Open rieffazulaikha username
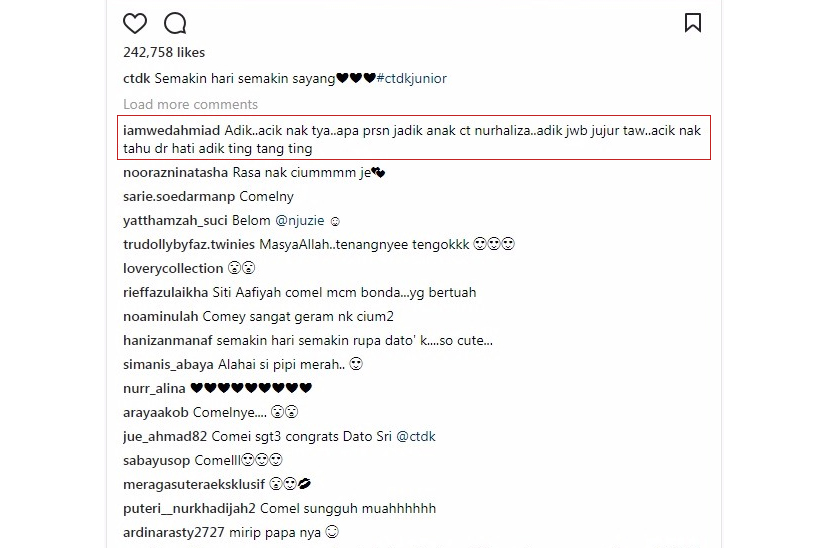Image resolution: width=823 pixels, height=548 pixels. point(166,292)
